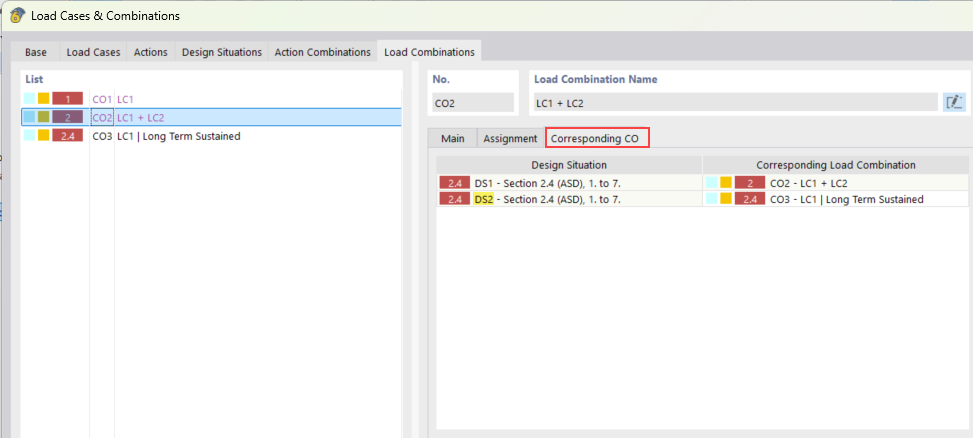Click the 2.4 badge in DS1 row

(455, 182)
